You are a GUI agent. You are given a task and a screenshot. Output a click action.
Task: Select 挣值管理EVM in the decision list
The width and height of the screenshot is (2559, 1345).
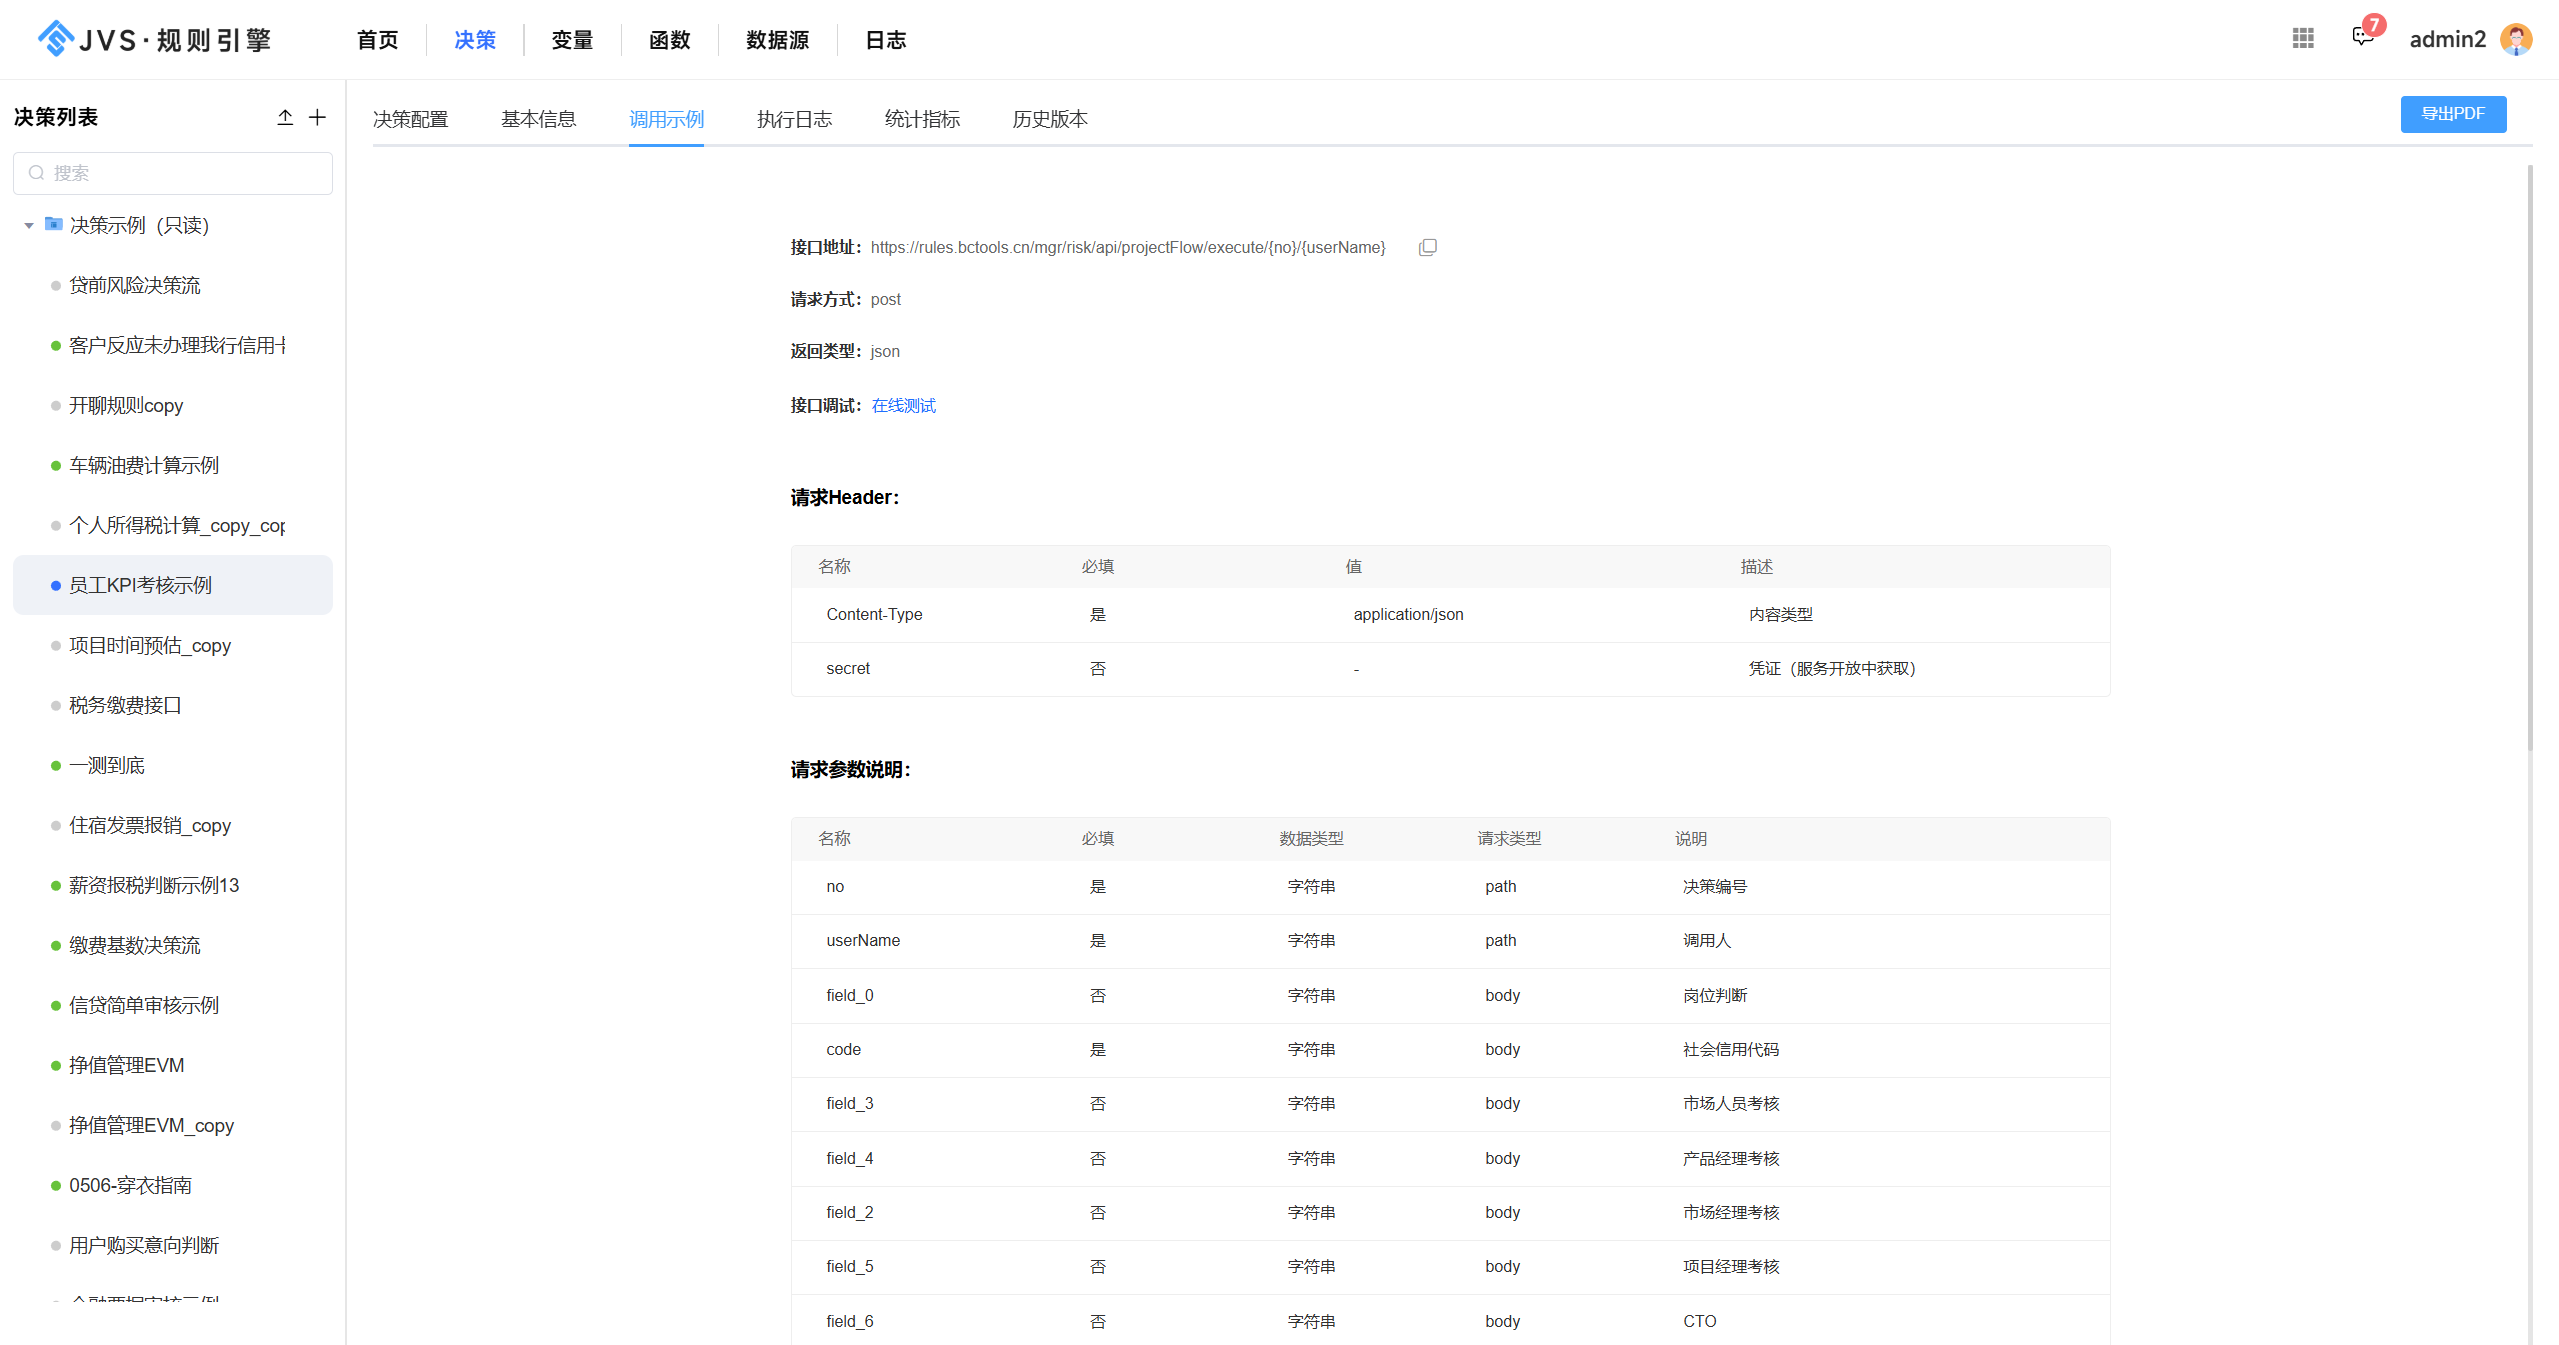pyautogui.click(x=127, y=1065)
